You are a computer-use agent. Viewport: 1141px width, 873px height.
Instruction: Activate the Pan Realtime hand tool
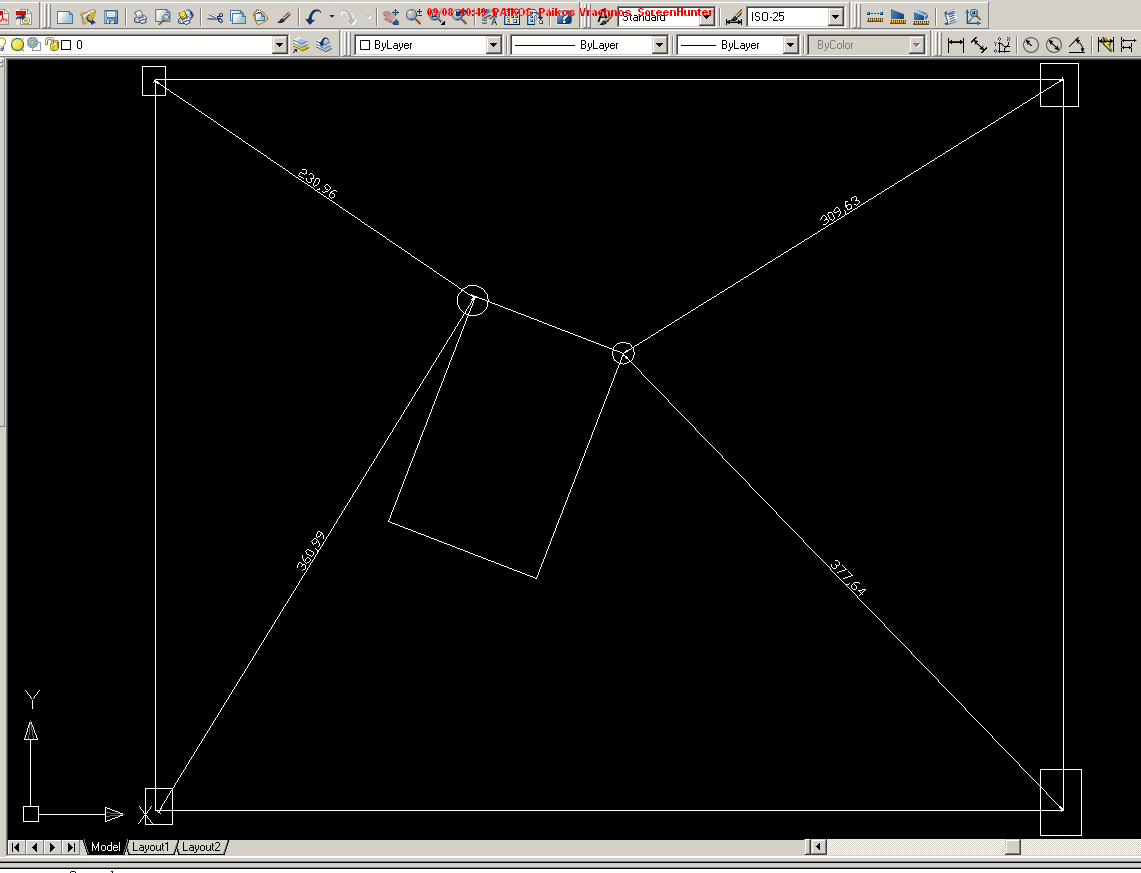point(391,17)
